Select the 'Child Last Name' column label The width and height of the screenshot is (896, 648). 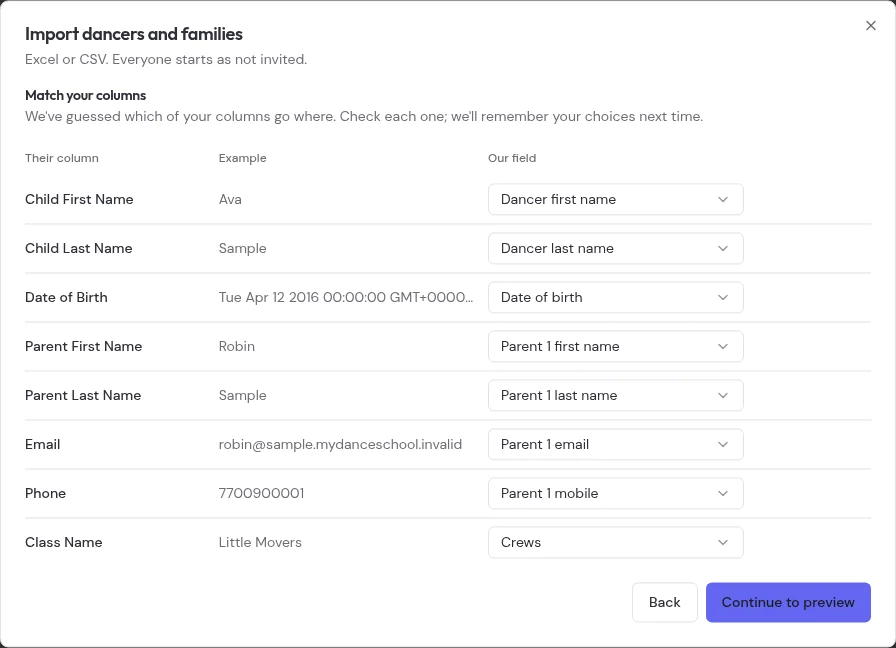pos(78,249)
